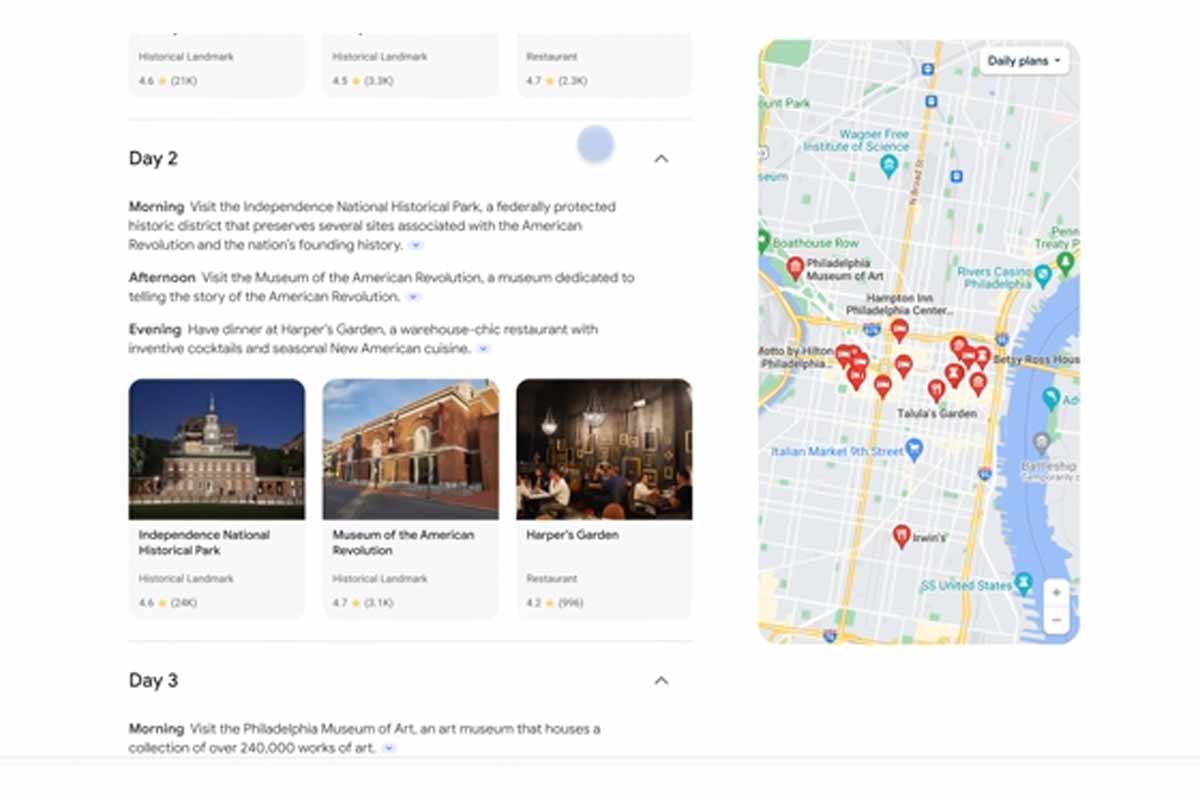Open Museum of the American Revolution photo
This screenshot has height=800, width=1200.
pyautogui.click(x=410, y=449)
